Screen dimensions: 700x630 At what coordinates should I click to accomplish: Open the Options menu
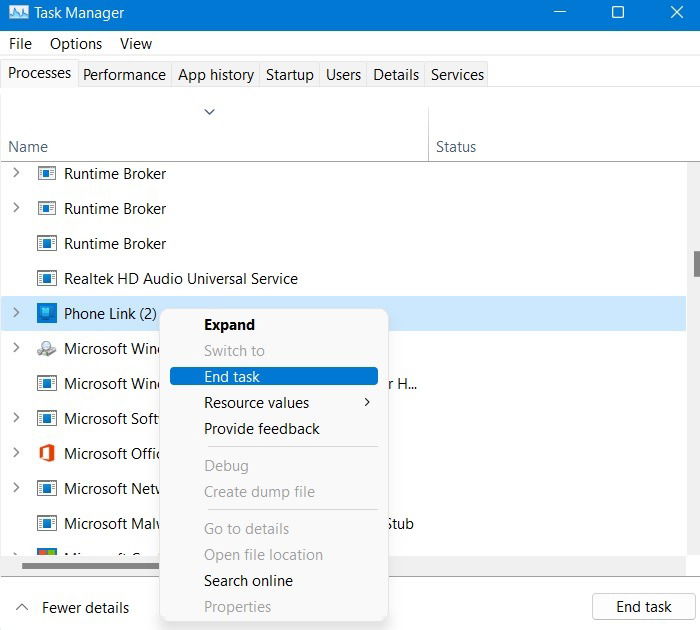click(x=76, y=44)
